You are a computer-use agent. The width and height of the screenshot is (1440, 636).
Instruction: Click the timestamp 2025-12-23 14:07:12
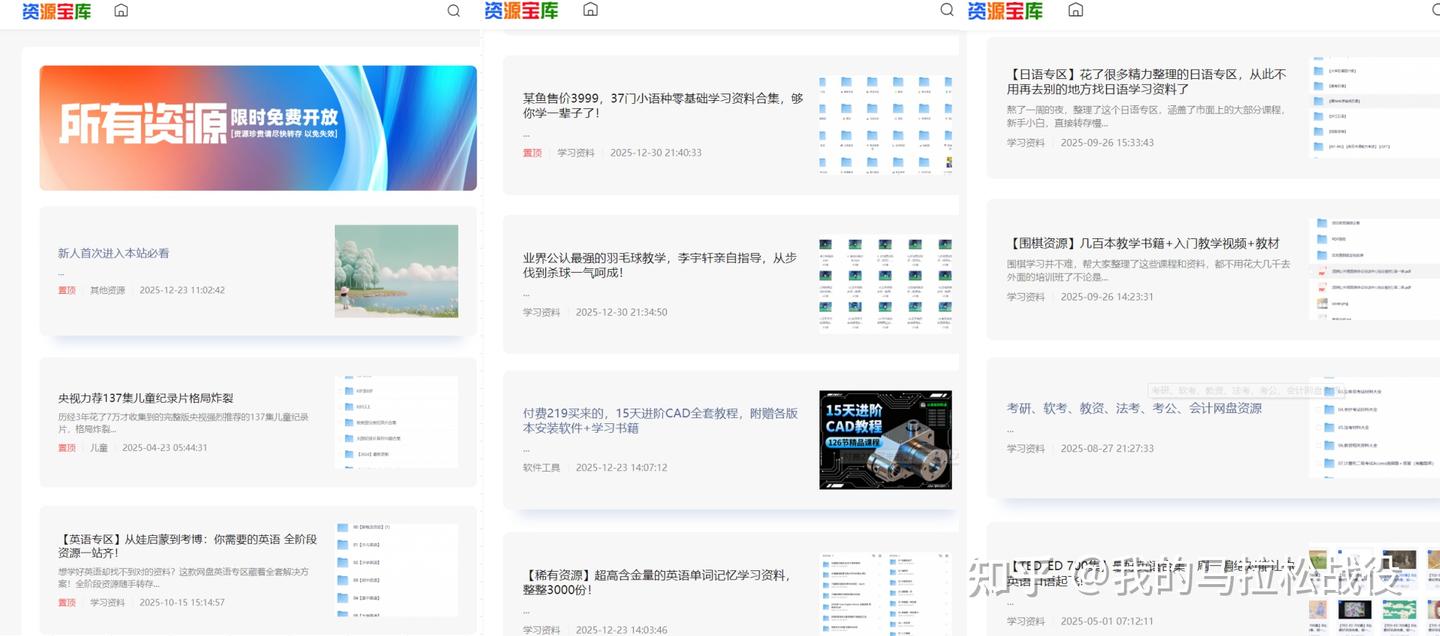coord(621,467)
